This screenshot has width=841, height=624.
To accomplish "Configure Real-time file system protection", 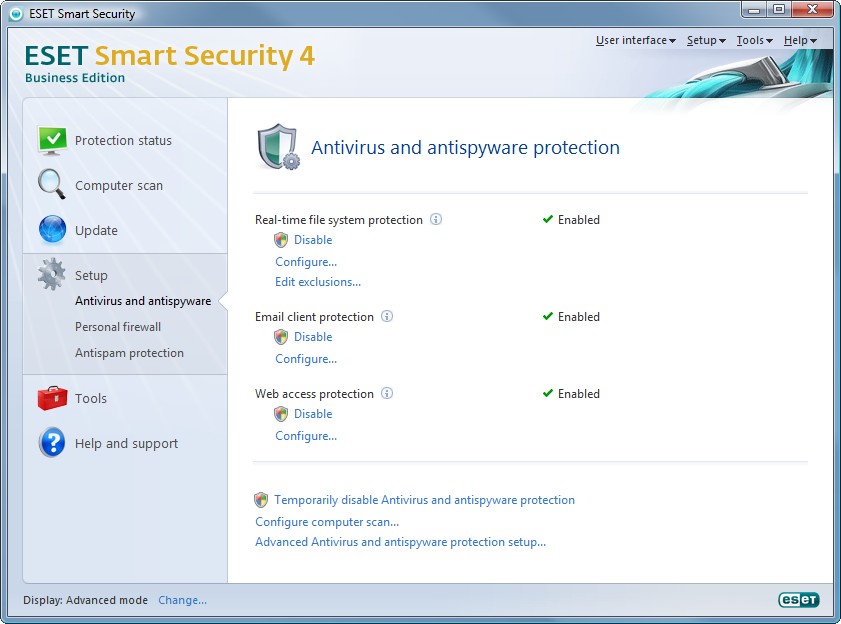I will pos(306,262).
